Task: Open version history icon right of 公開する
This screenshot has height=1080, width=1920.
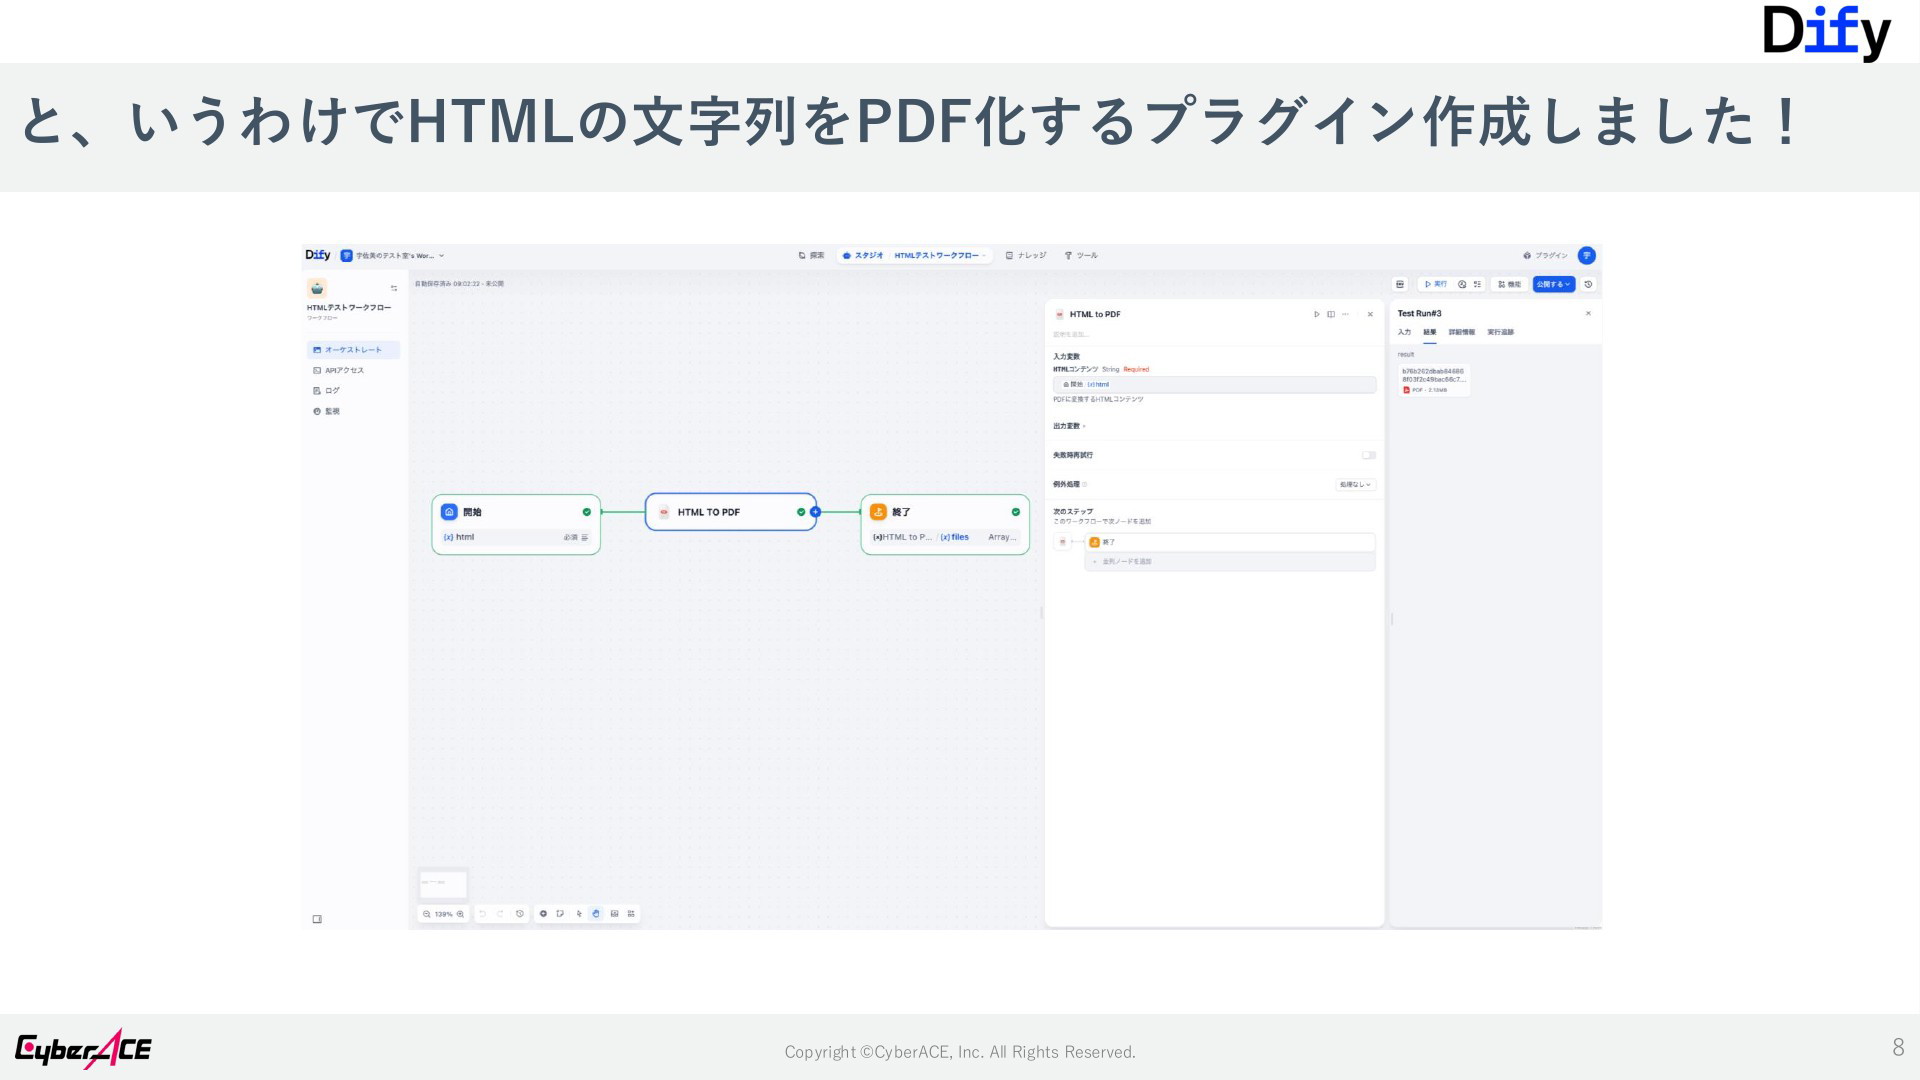Action: [x=1588, y=284]
